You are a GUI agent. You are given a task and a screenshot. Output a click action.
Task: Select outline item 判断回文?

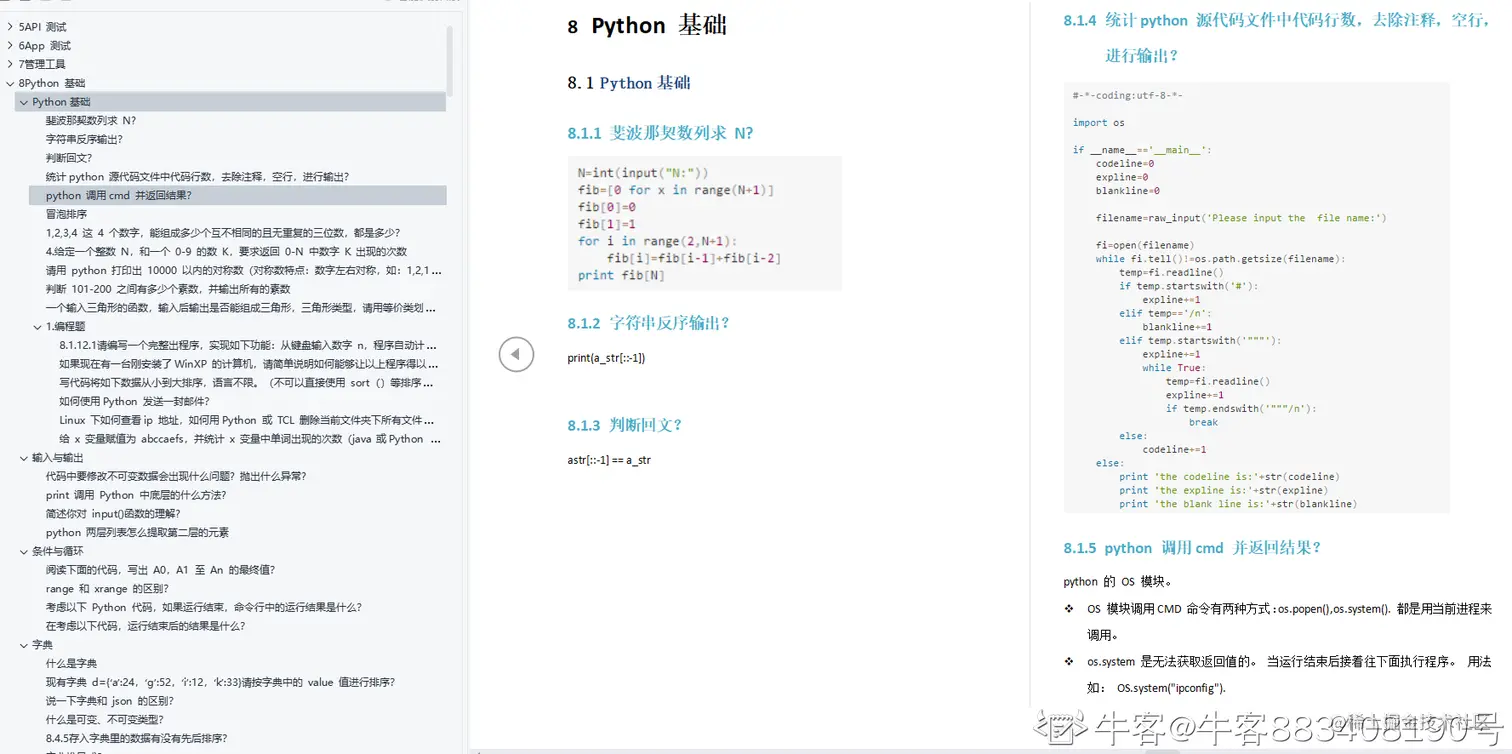pyautogui.click(x=69, y=158)
